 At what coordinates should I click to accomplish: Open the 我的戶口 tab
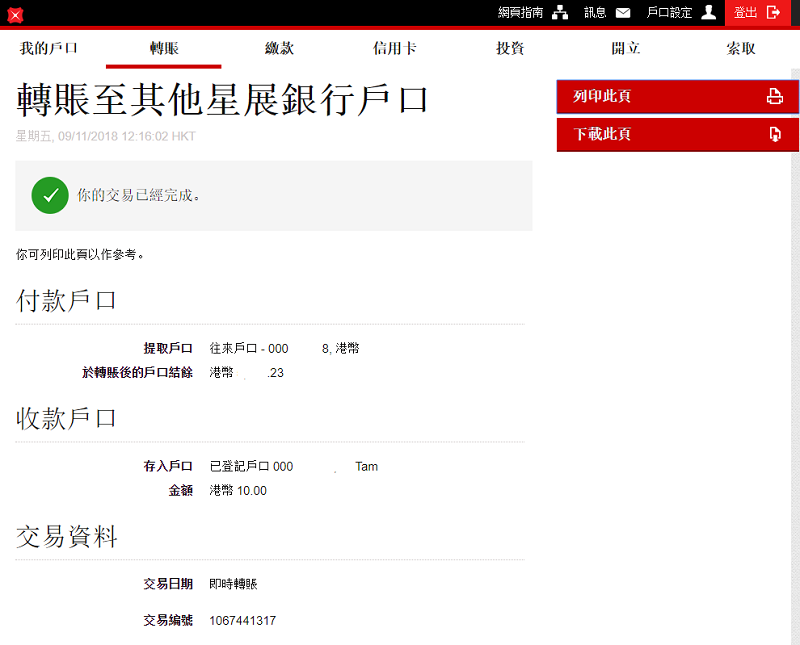[x=48, y=48]
